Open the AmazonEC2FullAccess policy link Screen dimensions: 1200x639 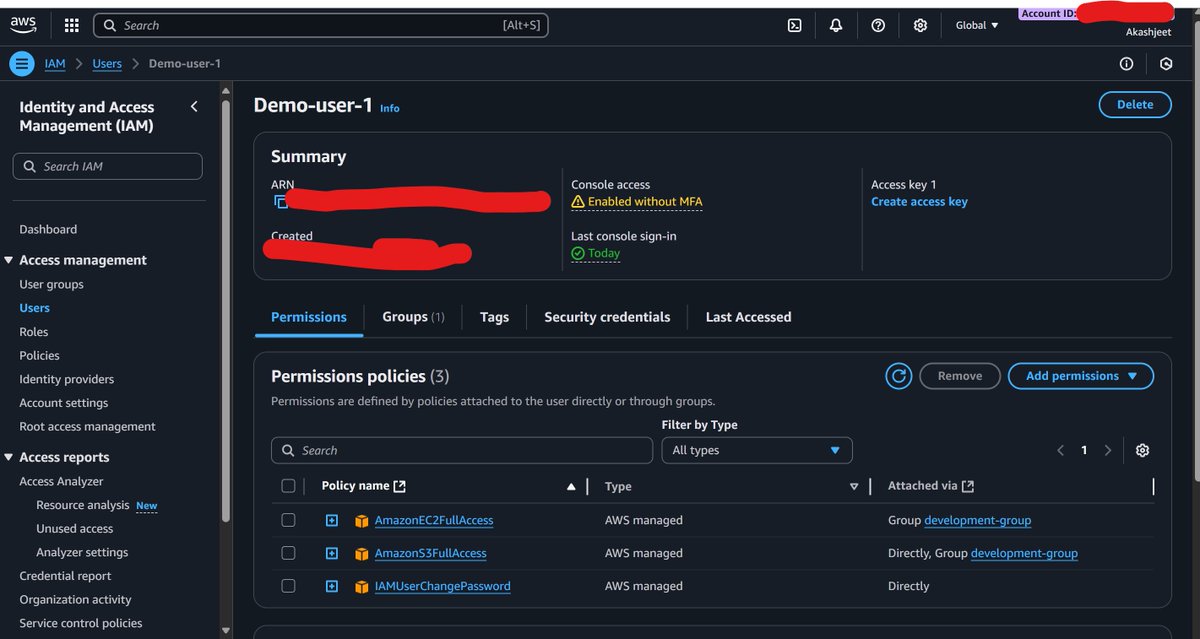(434, 521)
